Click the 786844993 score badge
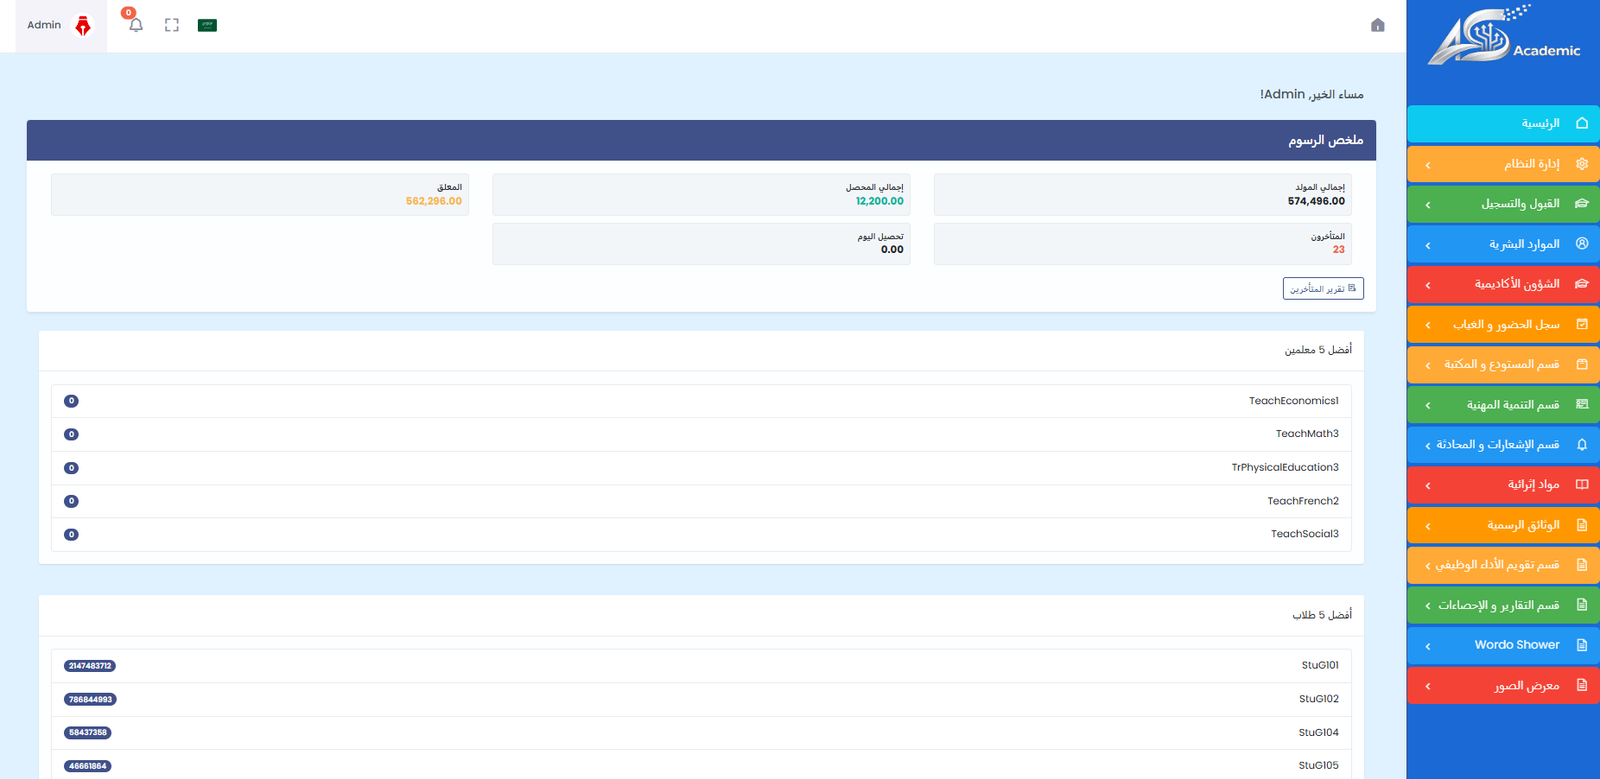Viewport: 1600px width, 779px height. (90, 700)
